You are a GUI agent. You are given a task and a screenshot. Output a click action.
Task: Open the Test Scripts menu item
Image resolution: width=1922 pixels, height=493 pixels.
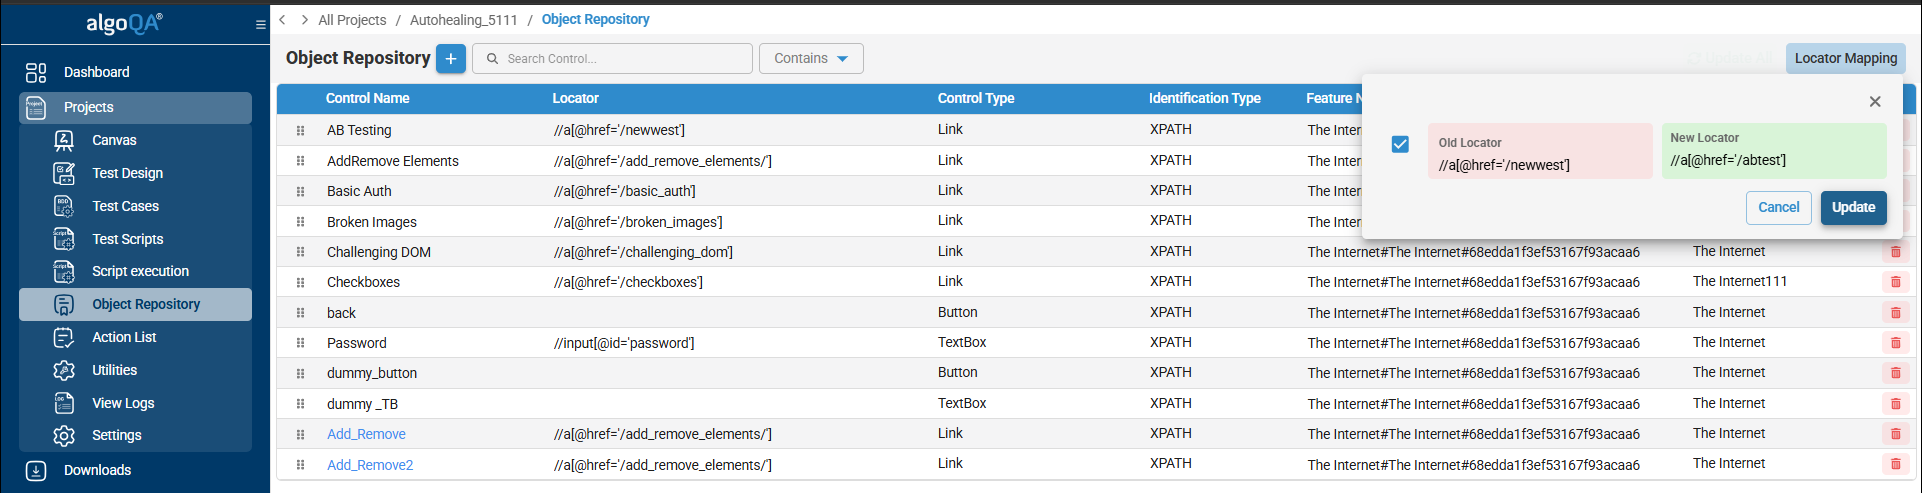coord(127,239)
